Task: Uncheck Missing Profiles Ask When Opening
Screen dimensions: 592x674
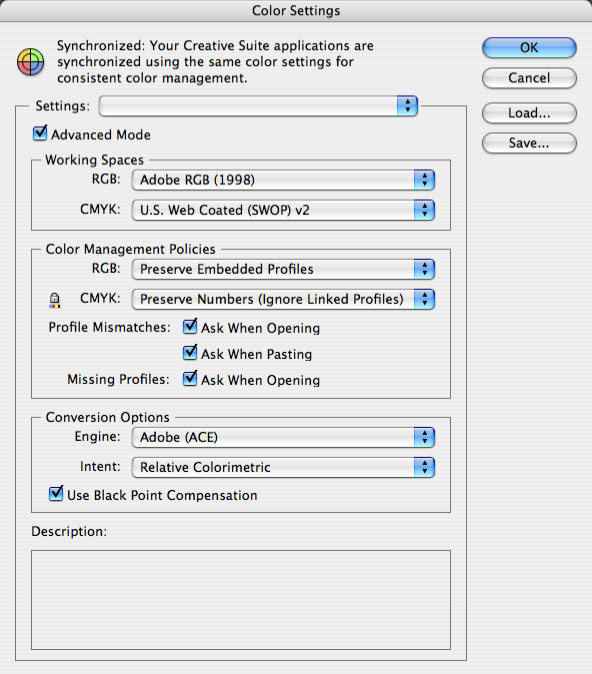Action: pyautogui.click(x=190, y=379)
